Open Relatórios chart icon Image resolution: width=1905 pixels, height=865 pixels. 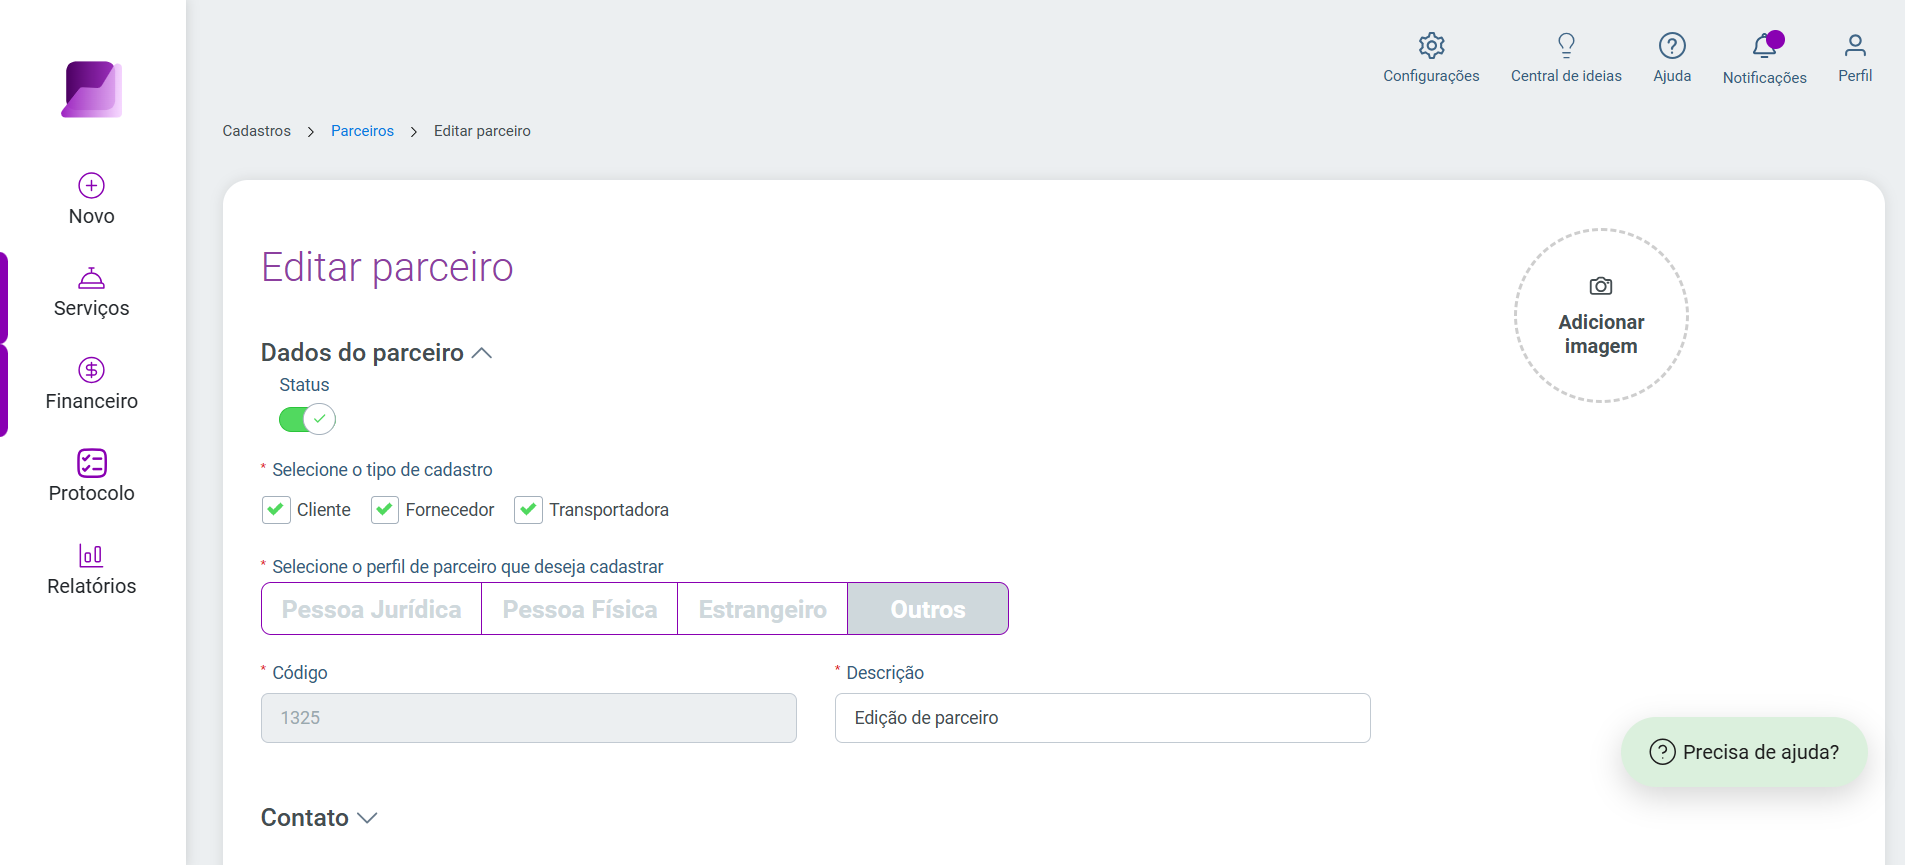[91, 555]
